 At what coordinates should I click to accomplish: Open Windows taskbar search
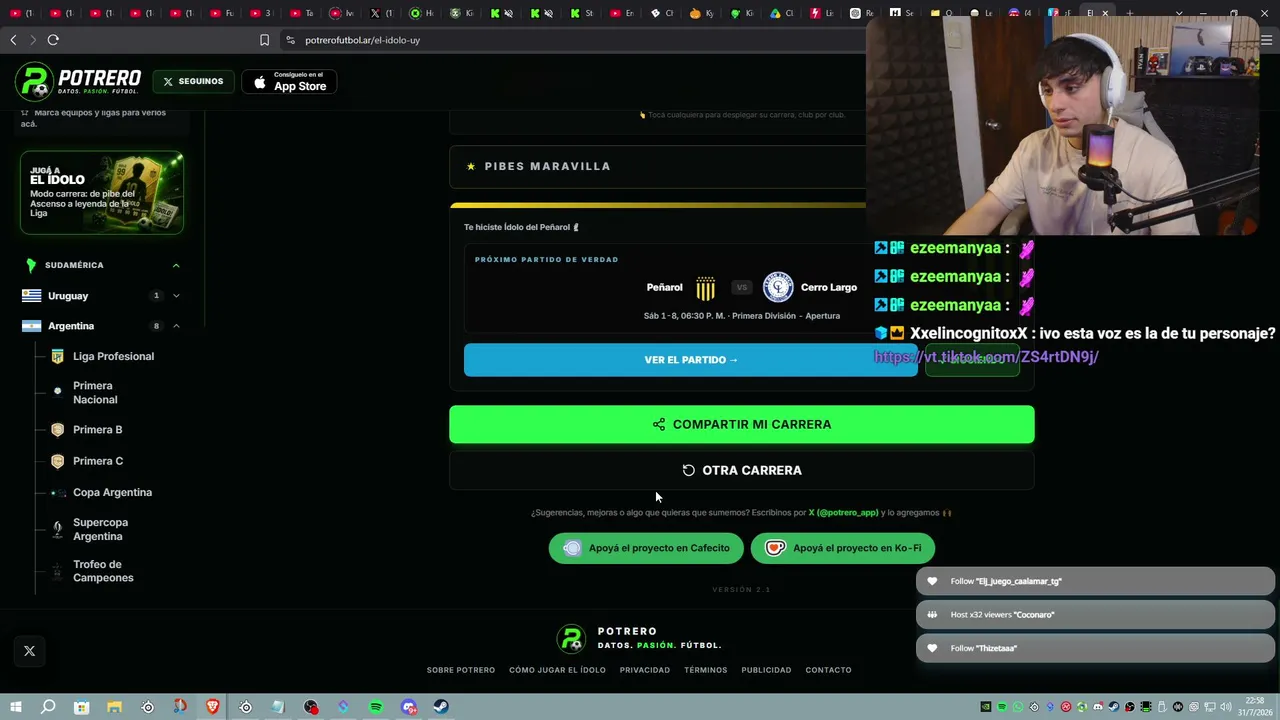click(48, 707)
